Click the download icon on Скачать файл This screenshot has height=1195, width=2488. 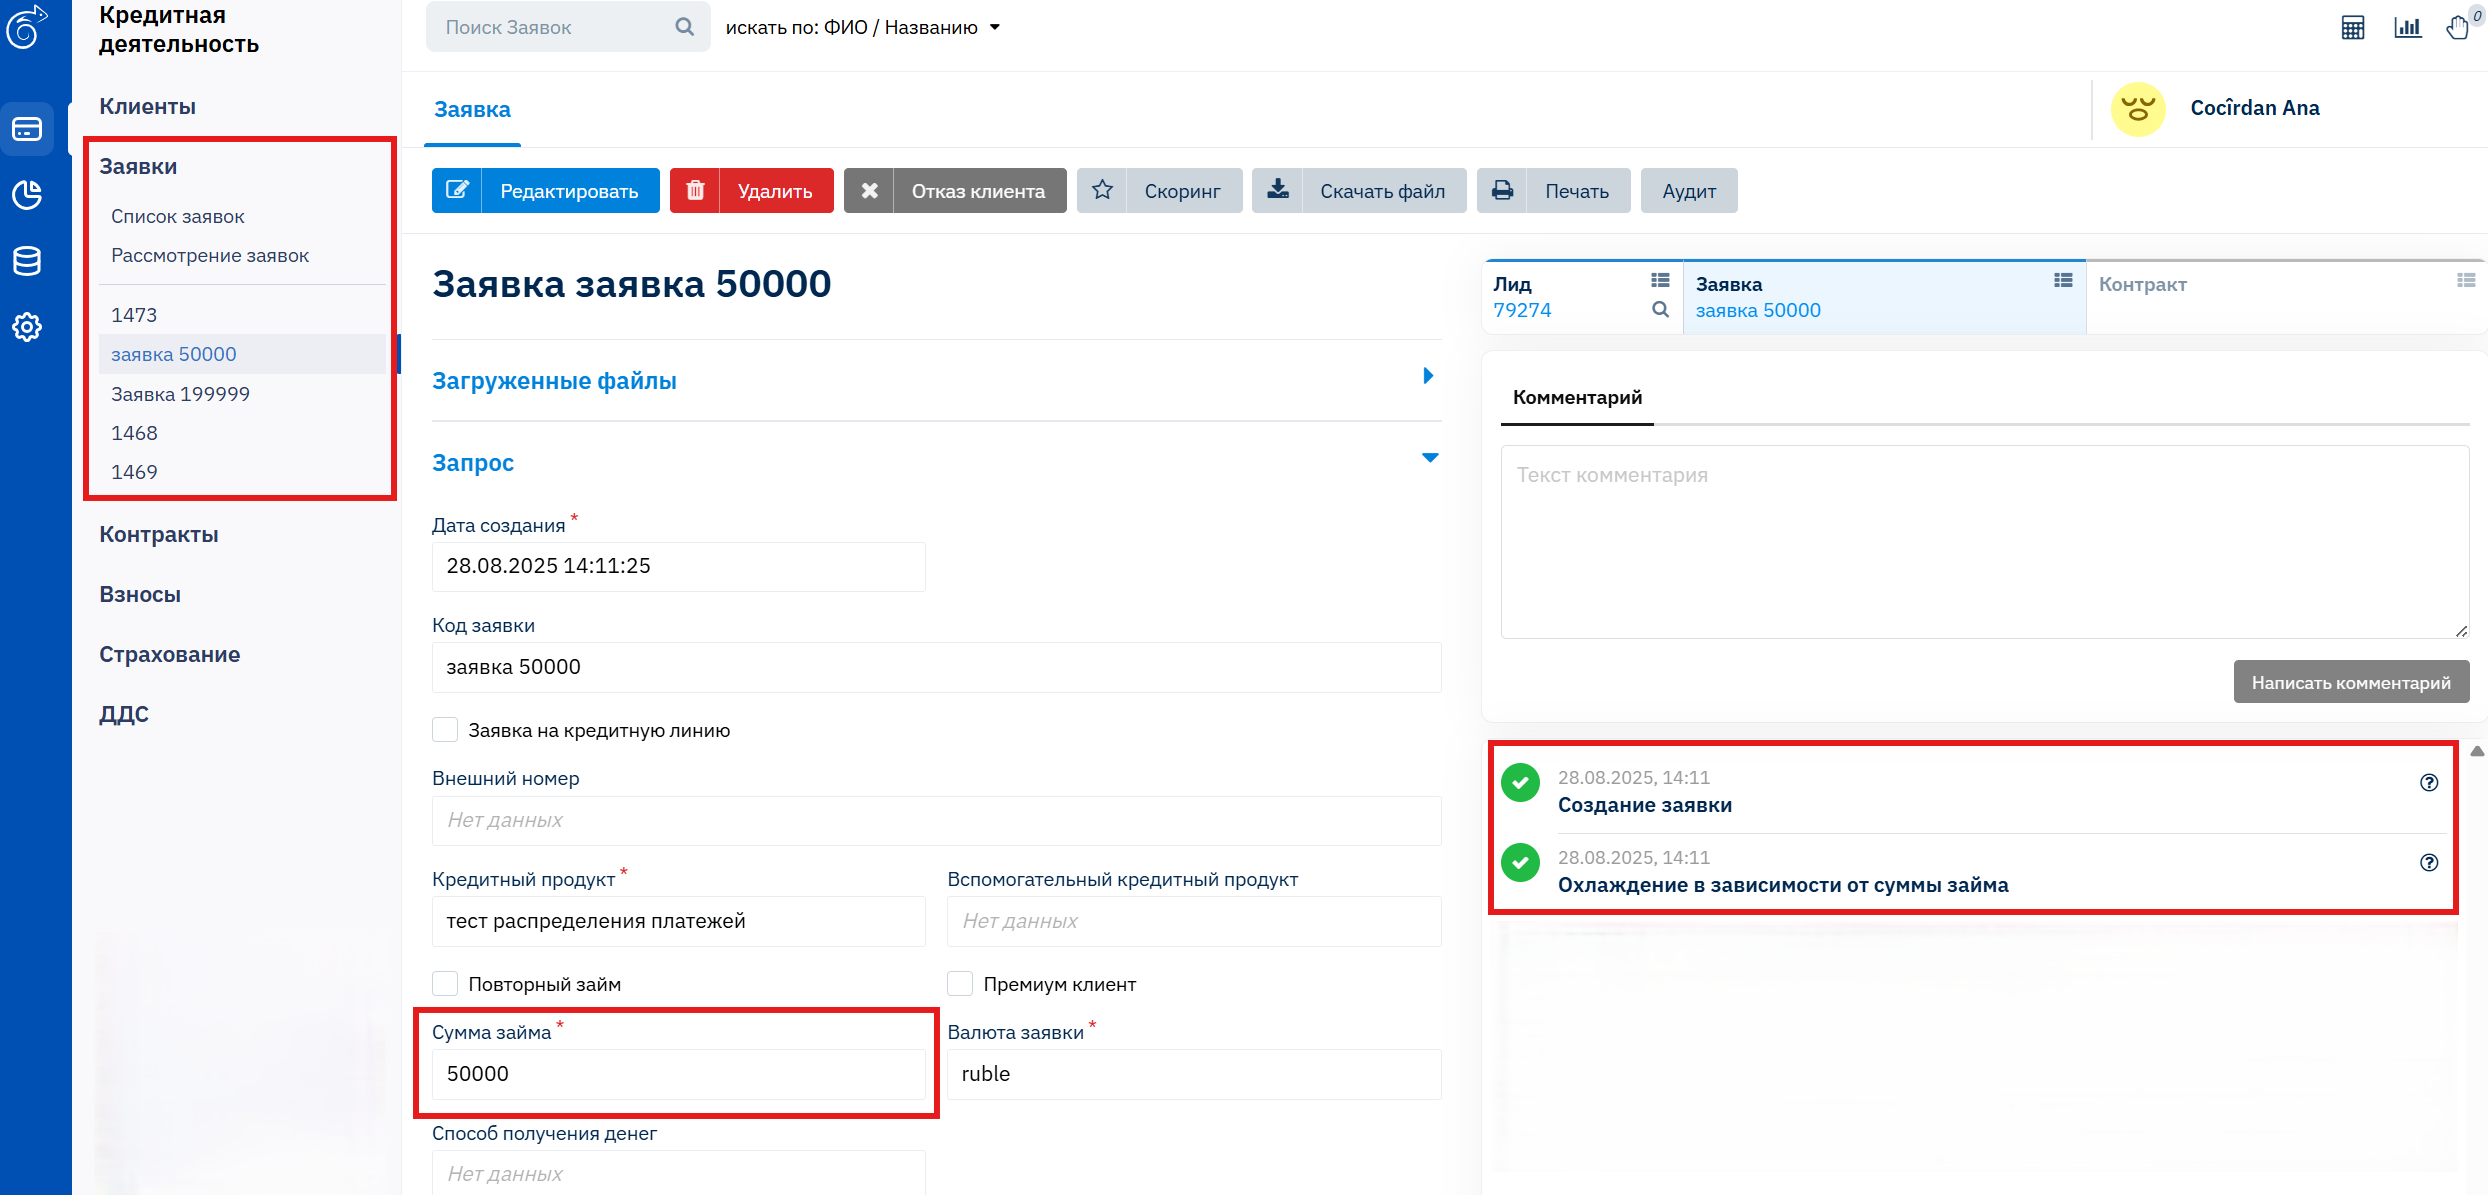coord(1278,190)
